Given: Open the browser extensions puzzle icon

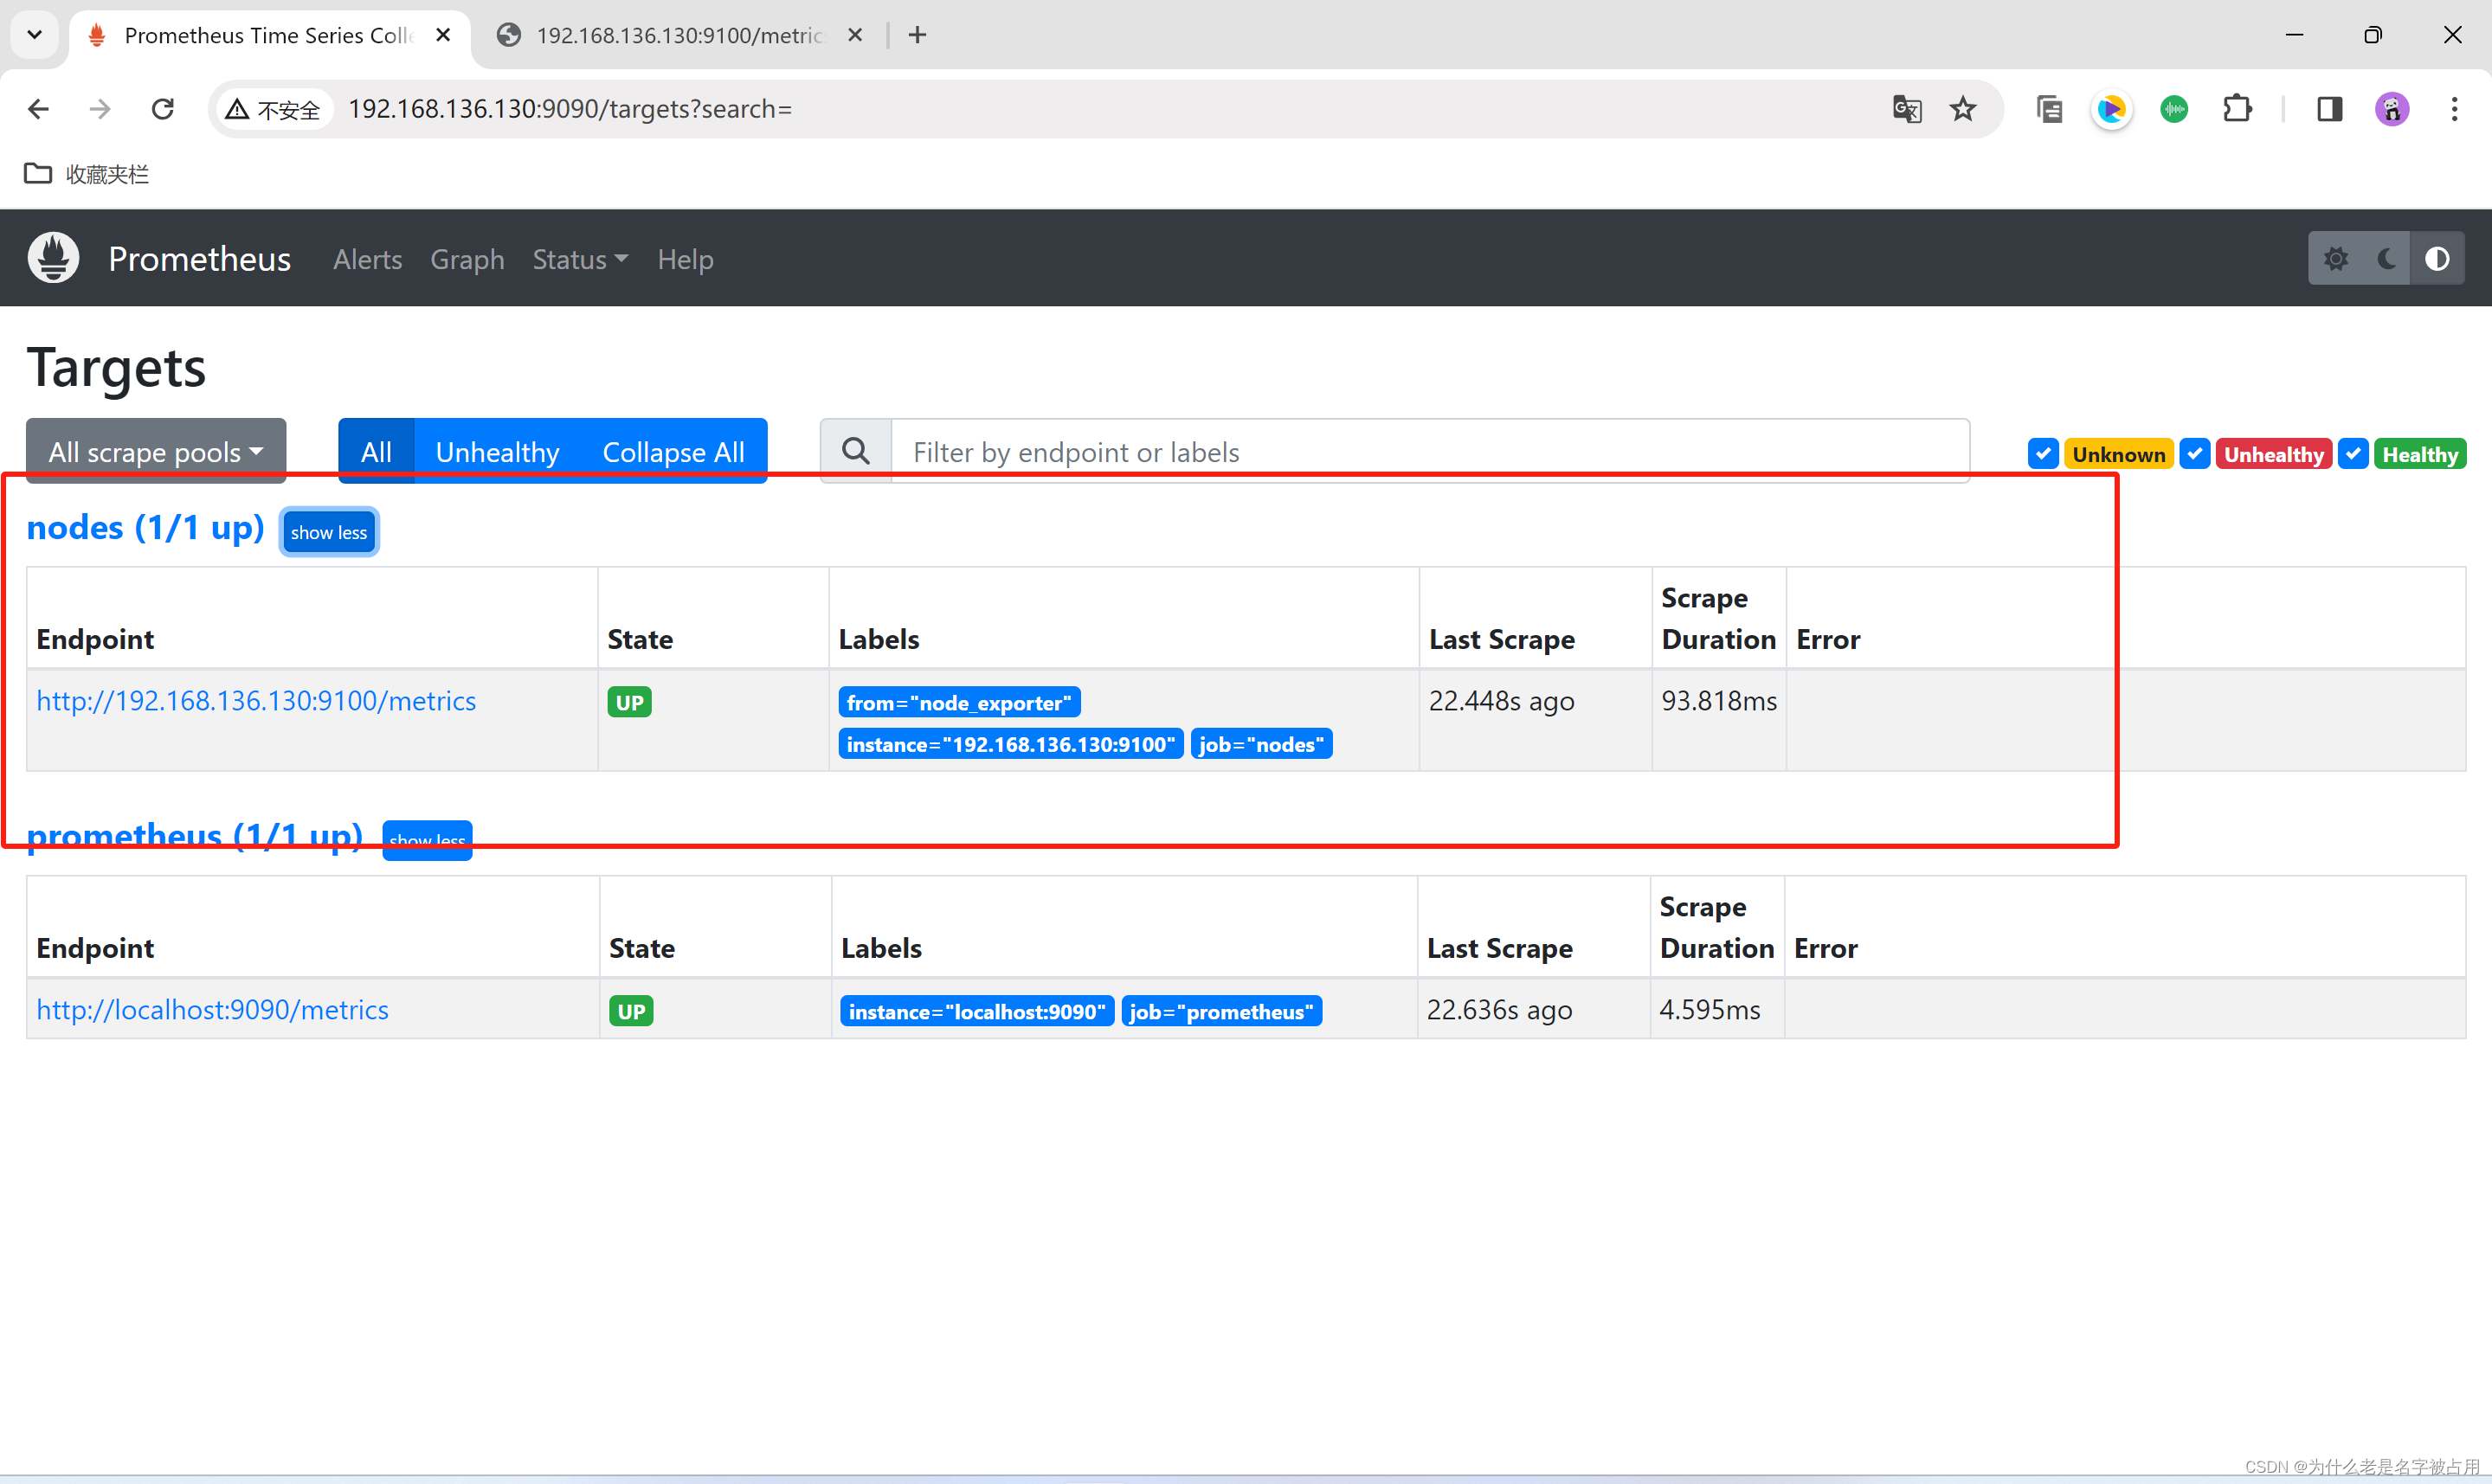Looking at the screenshot, I should coord(2237,109).
